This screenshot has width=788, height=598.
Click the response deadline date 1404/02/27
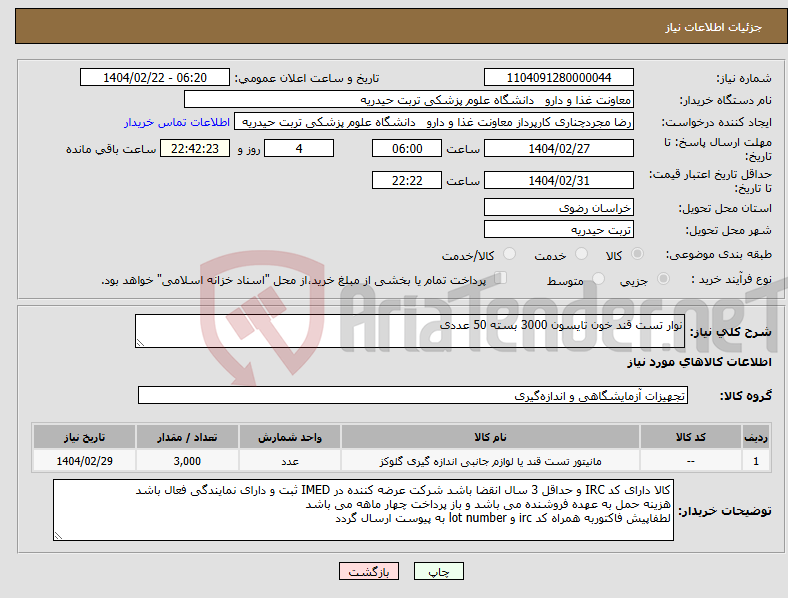pos(558,148)
